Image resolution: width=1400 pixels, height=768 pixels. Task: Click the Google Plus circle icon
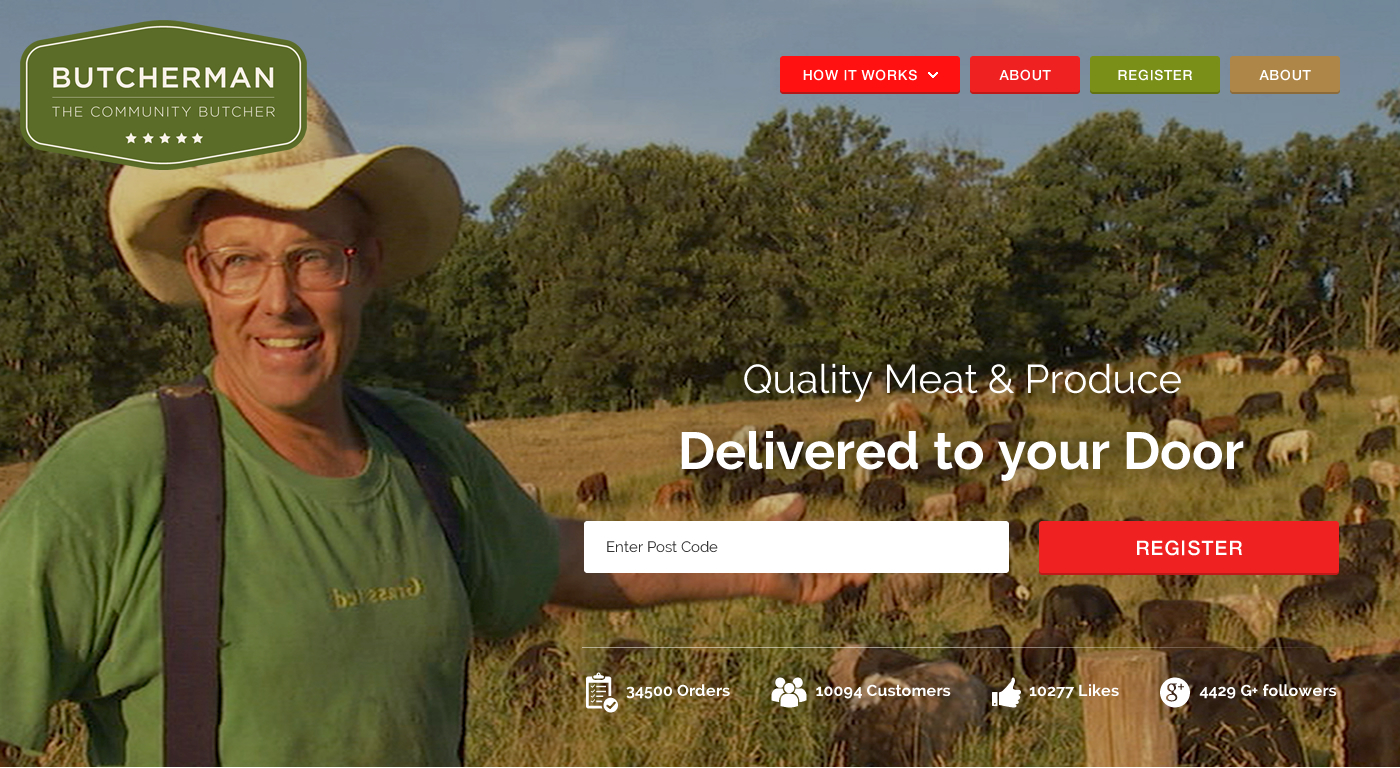coord(1175,692)
